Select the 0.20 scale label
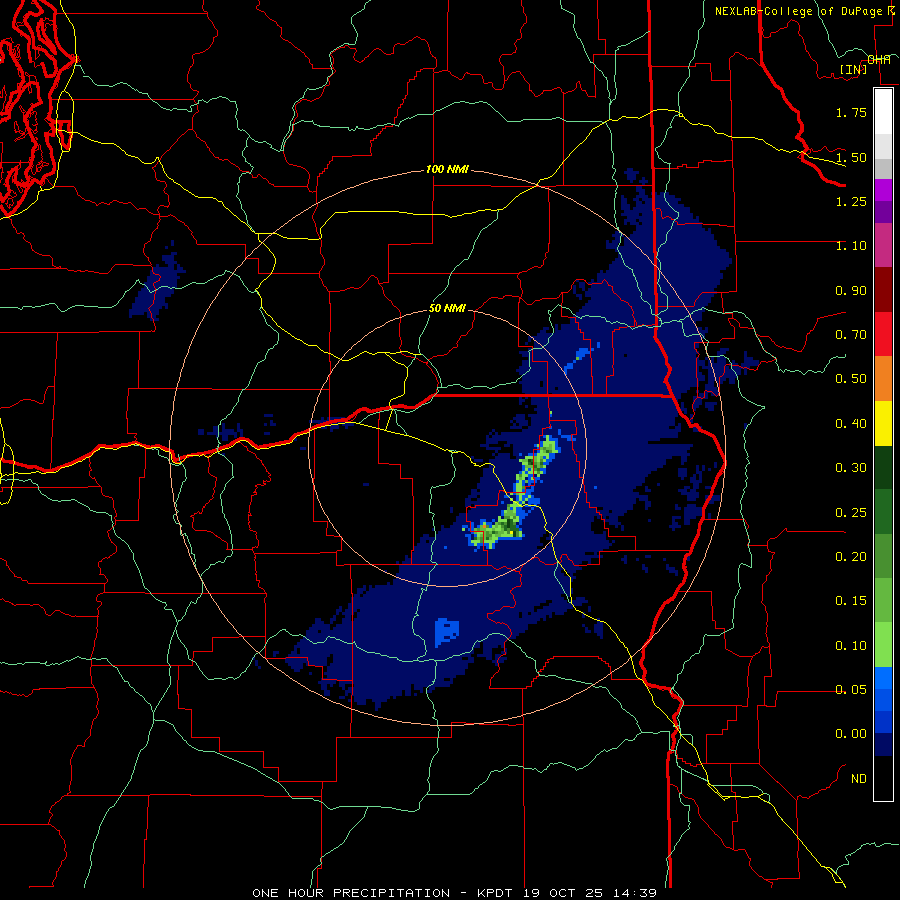Viewport: 900px width, 900px height. (x=851, y=557)
